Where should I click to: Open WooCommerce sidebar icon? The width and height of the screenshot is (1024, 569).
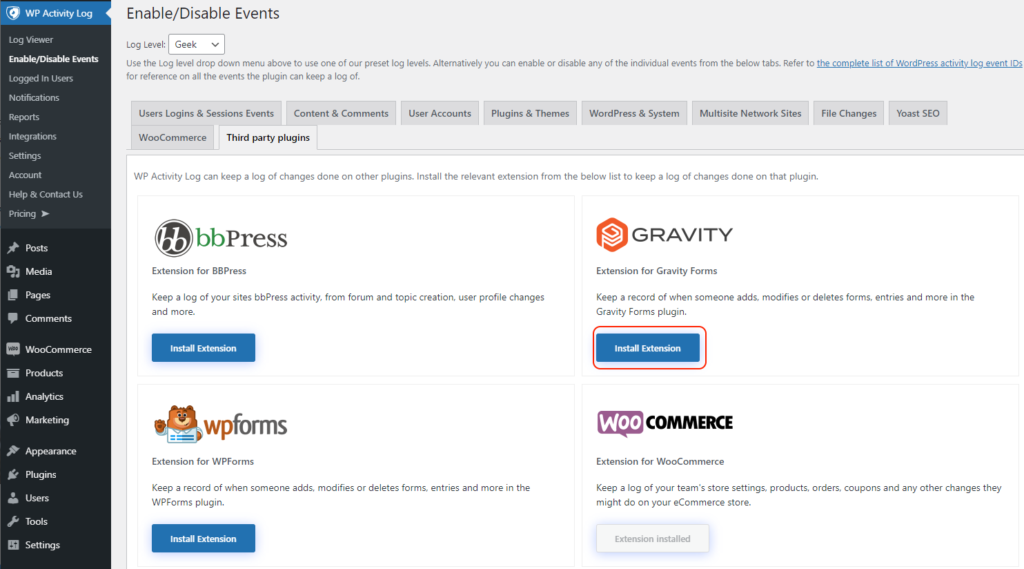pos(13,349)
